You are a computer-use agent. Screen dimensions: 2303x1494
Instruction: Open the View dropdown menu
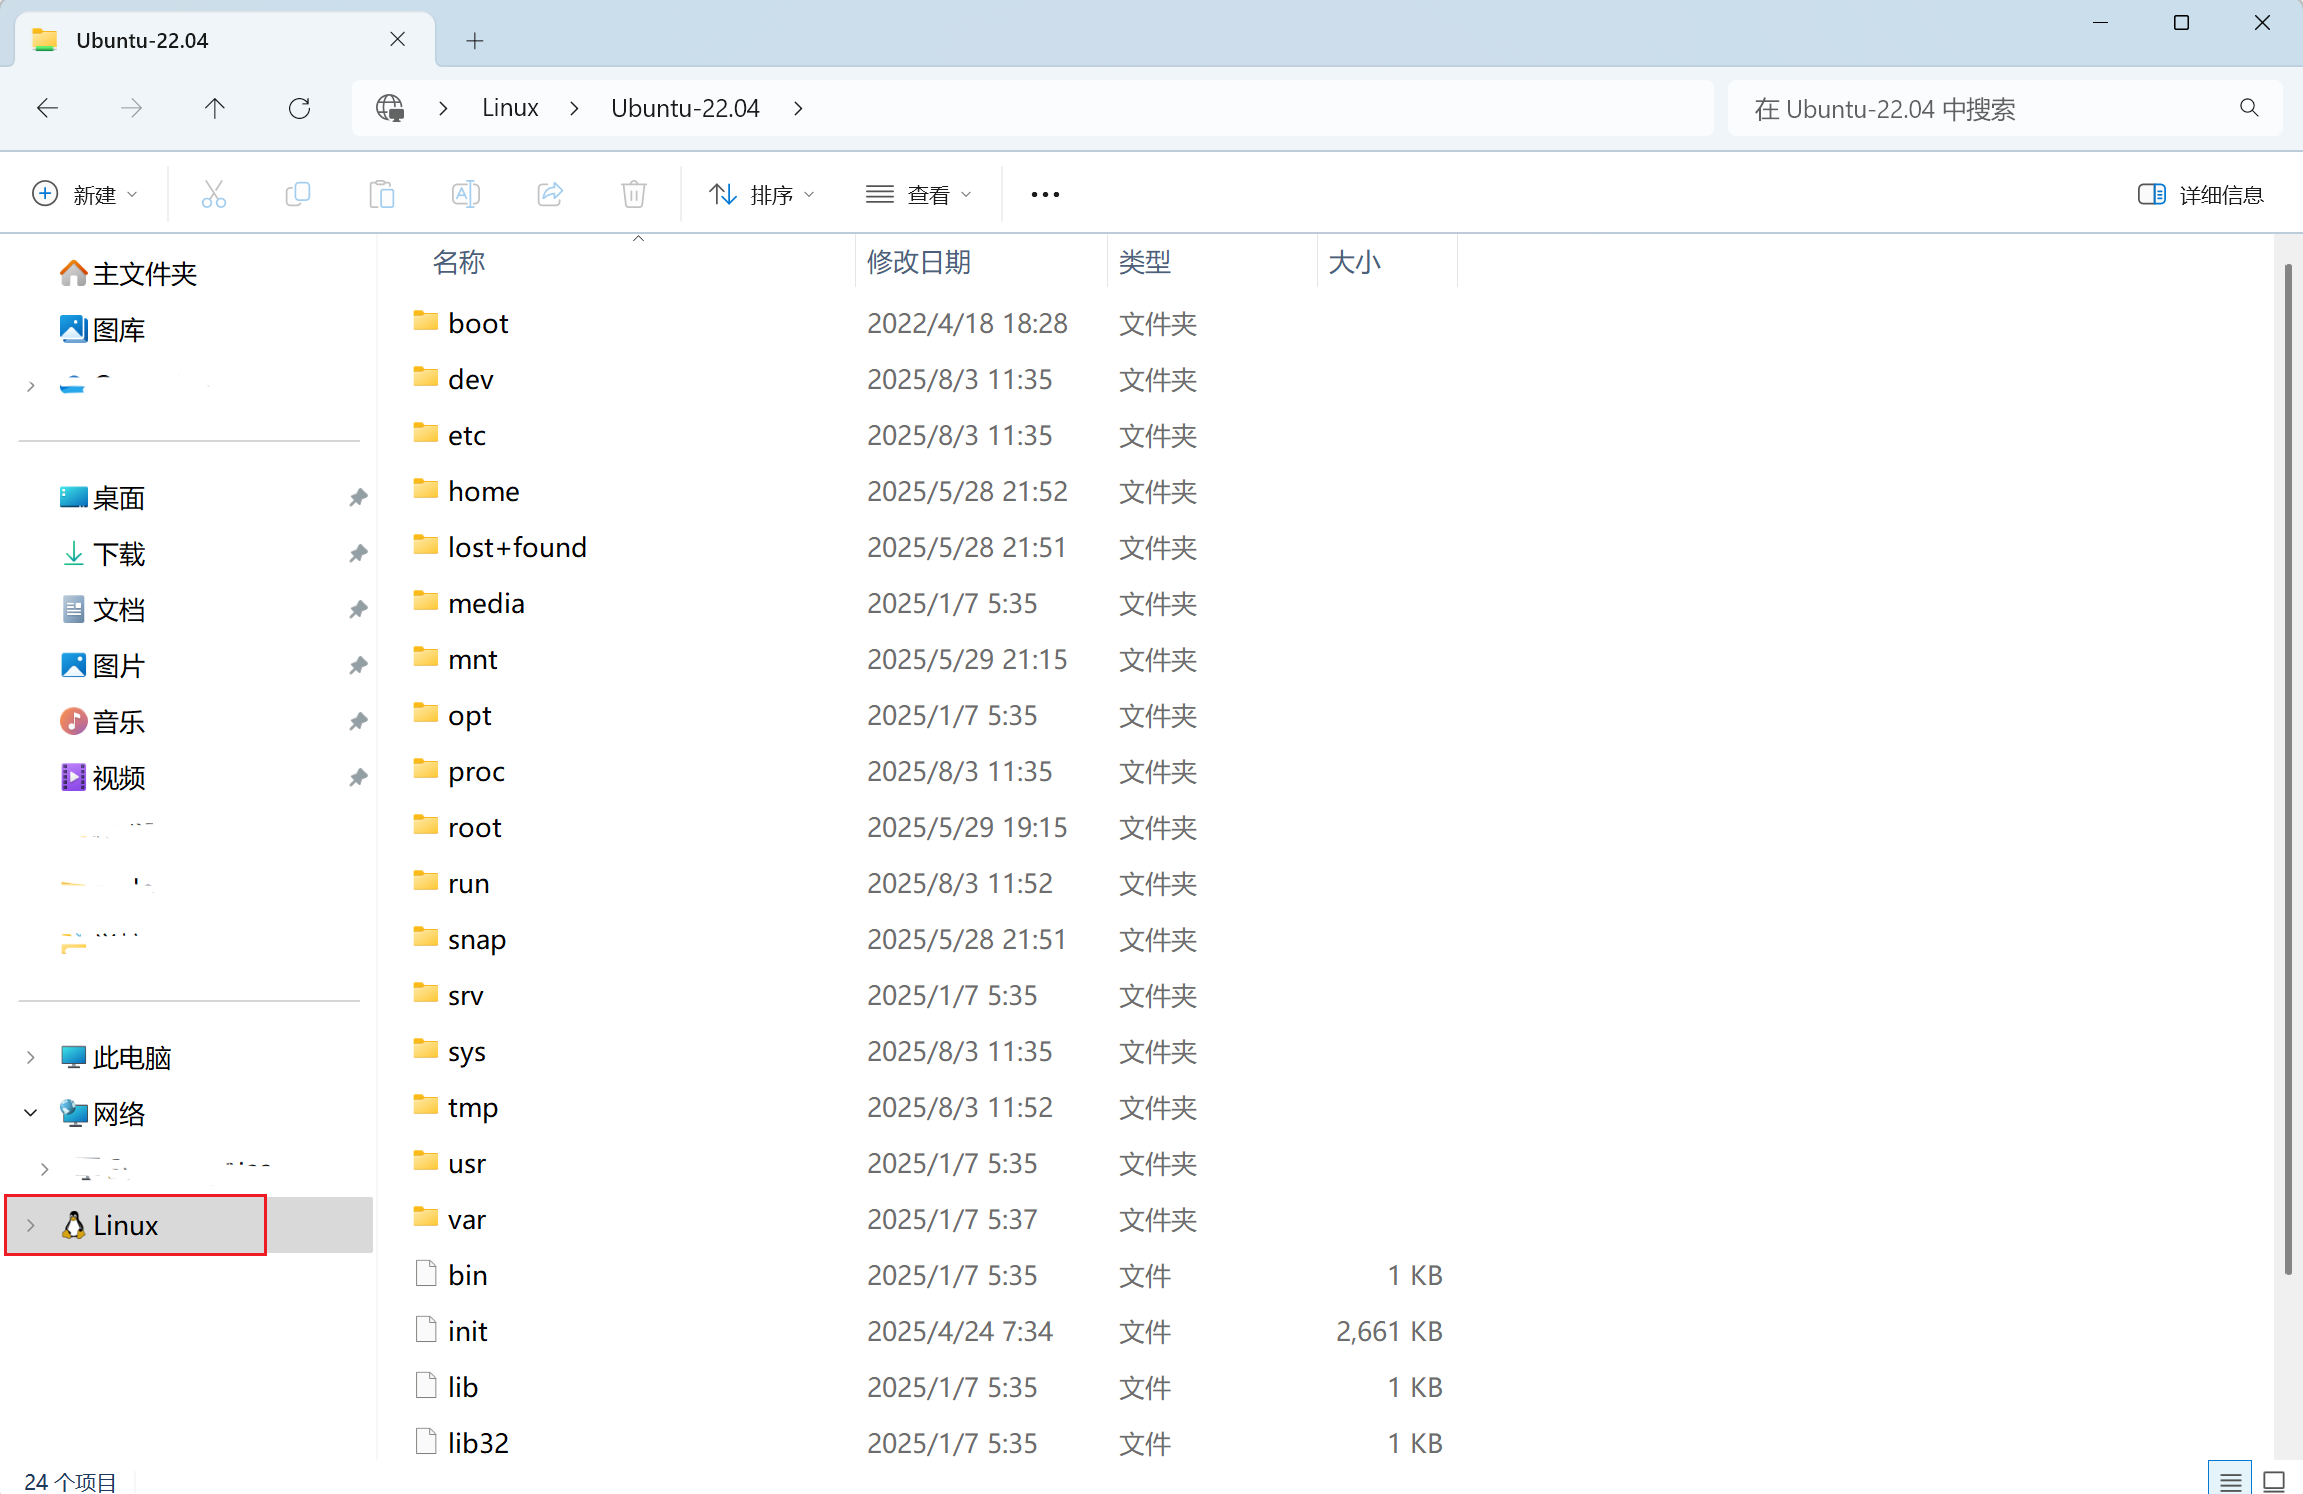918,194
